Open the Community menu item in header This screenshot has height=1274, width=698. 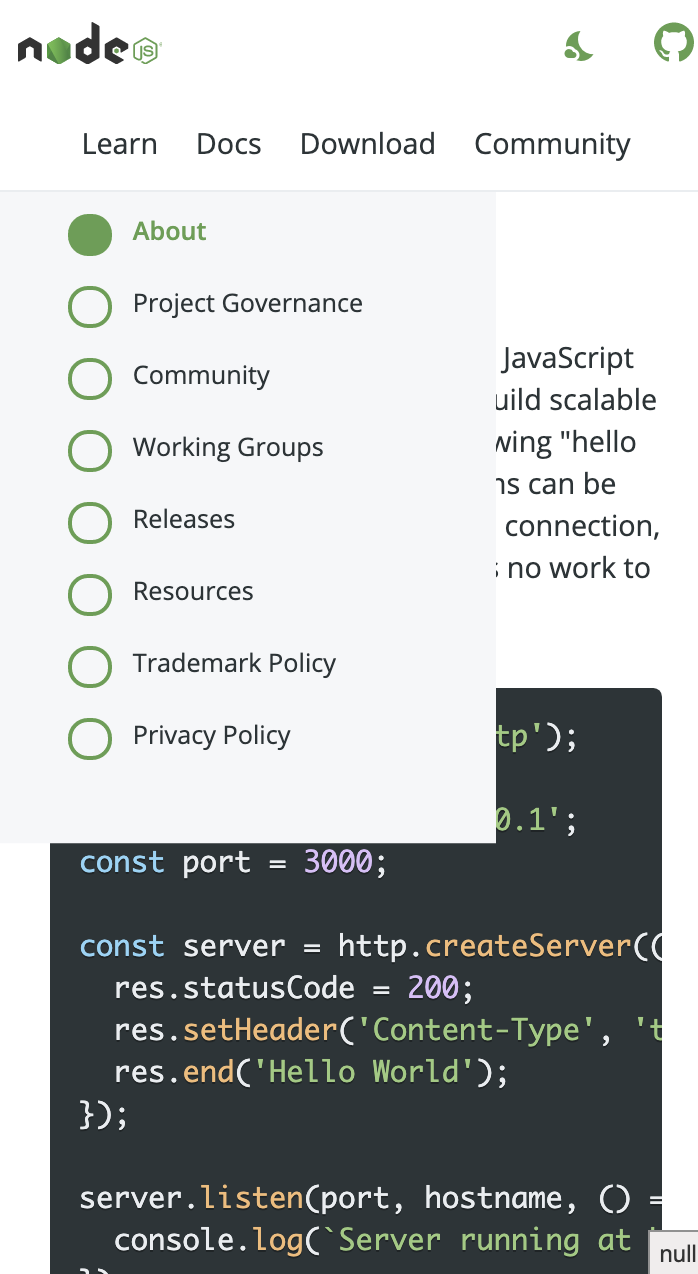click(x=552, y=144)
